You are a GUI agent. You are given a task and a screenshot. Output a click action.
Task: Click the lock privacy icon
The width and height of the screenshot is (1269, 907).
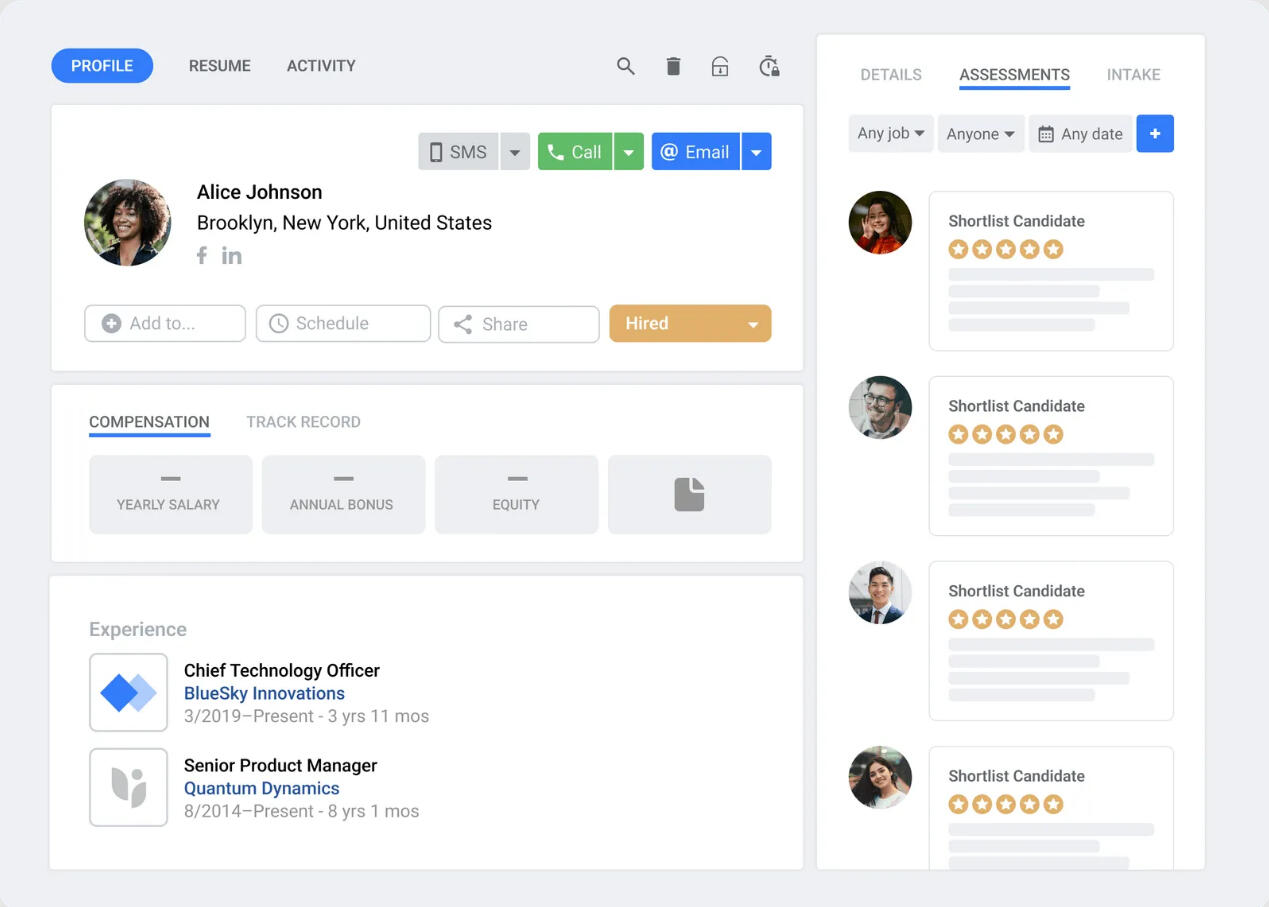coord(719,67)
